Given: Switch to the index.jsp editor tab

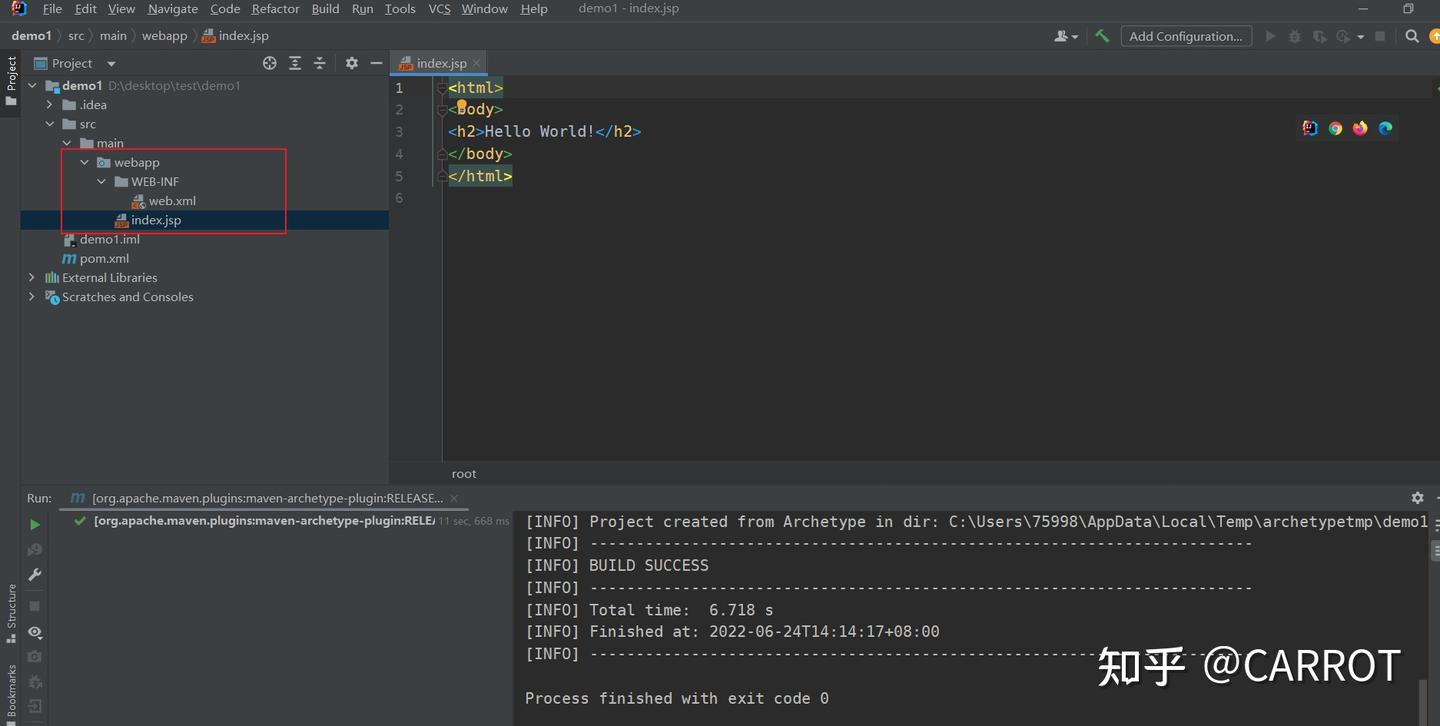Looking at the screenshot, I should pyautogui.click(x=441, y=63).
